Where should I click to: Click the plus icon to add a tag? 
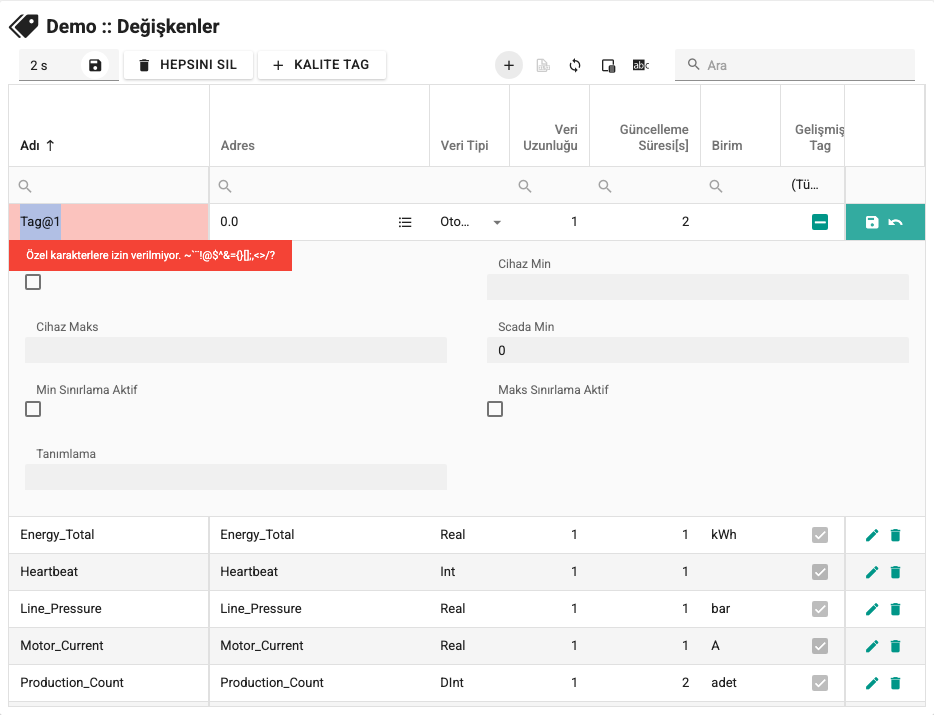509,66
